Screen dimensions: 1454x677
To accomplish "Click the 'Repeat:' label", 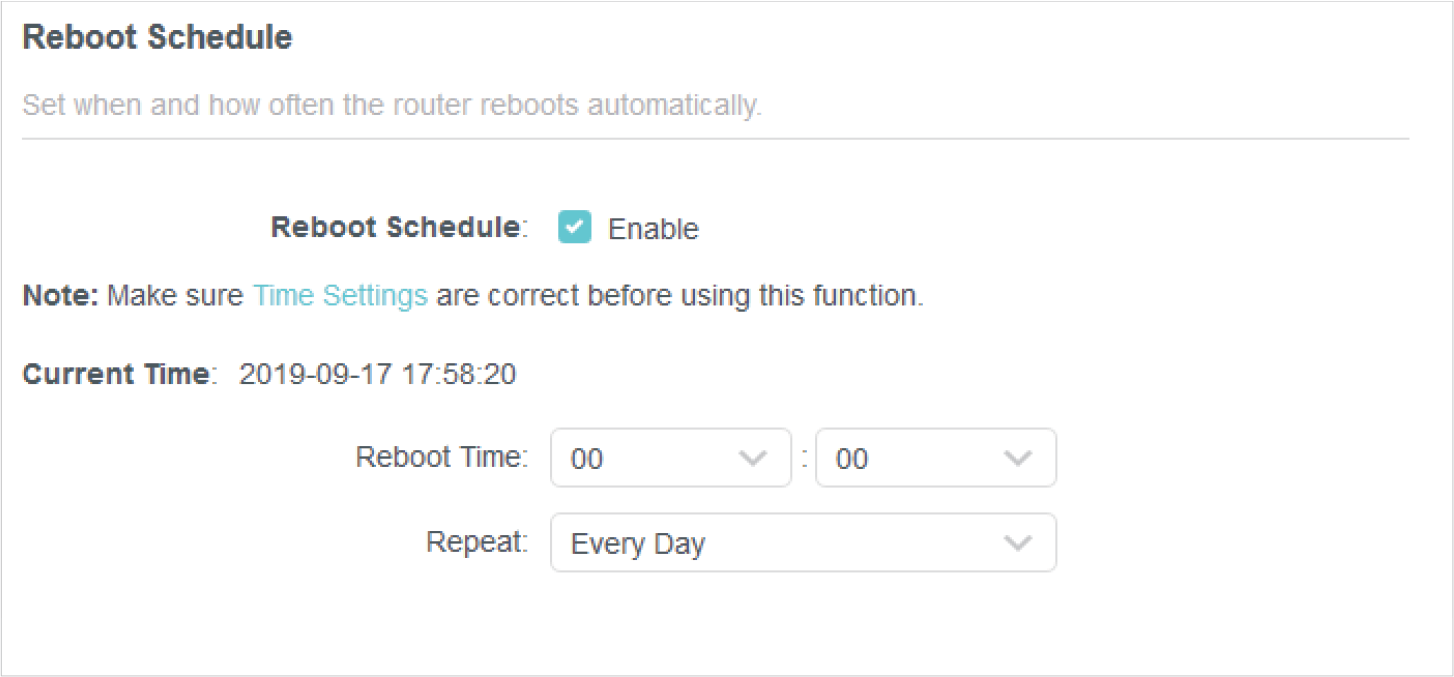I will coord(476,542).
